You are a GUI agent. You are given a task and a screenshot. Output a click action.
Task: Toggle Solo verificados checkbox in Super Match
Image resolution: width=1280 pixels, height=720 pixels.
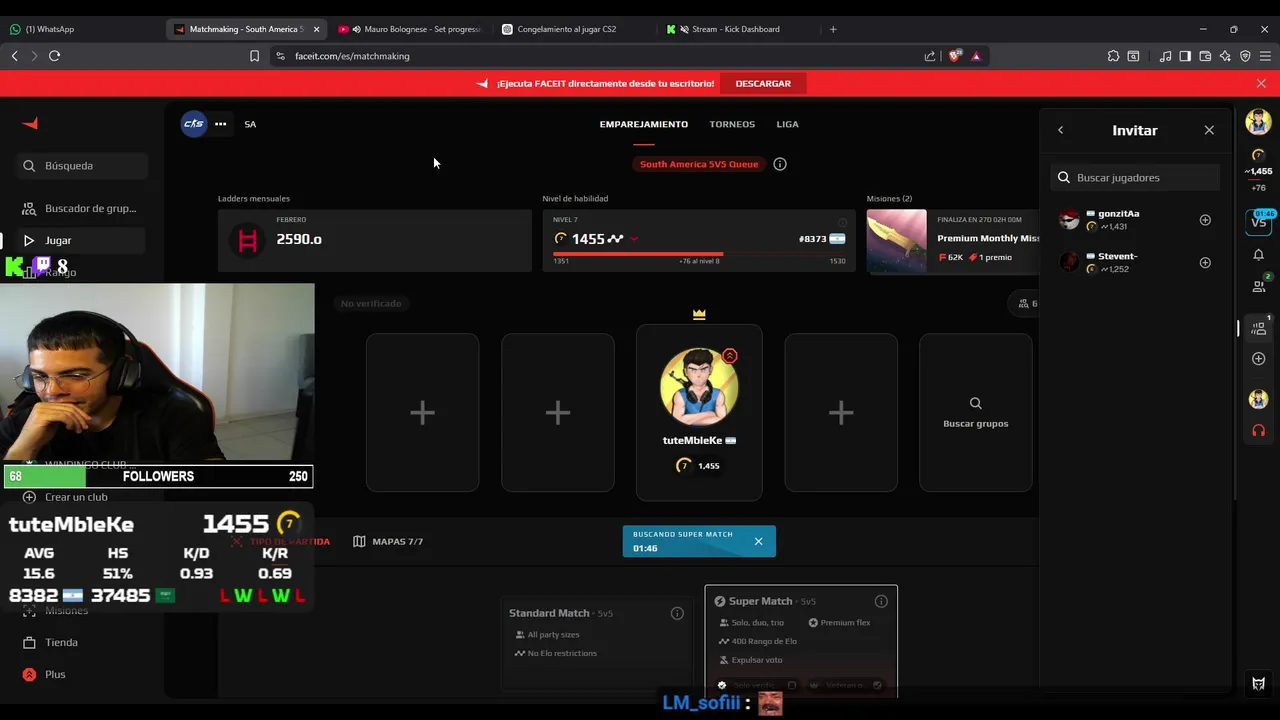[792, 685]
